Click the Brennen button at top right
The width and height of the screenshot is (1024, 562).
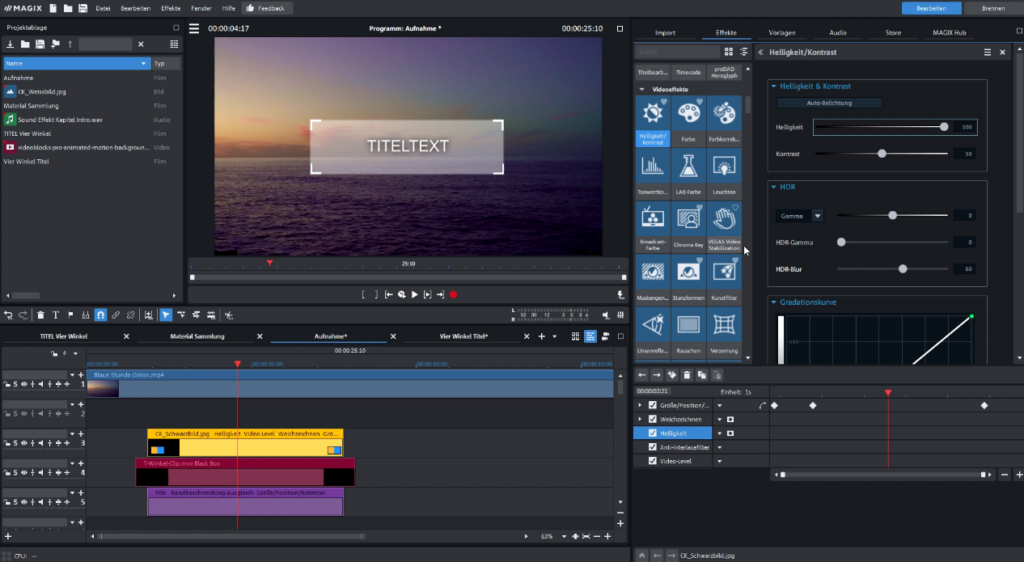(993, 8)
